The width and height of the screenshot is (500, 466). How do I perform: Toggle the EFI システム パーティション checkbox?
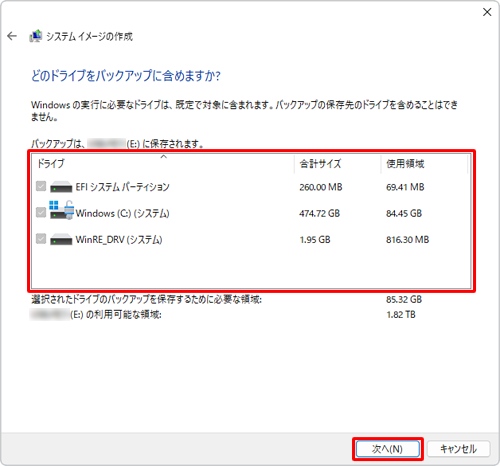point(41,186)
